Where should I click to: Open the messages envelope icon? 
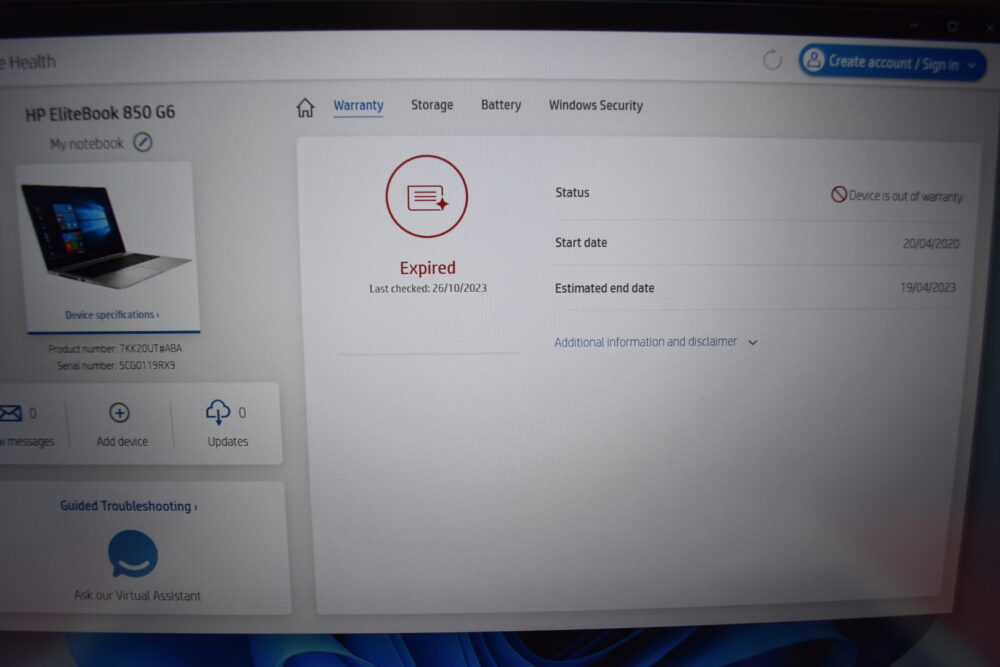(11, 414)
